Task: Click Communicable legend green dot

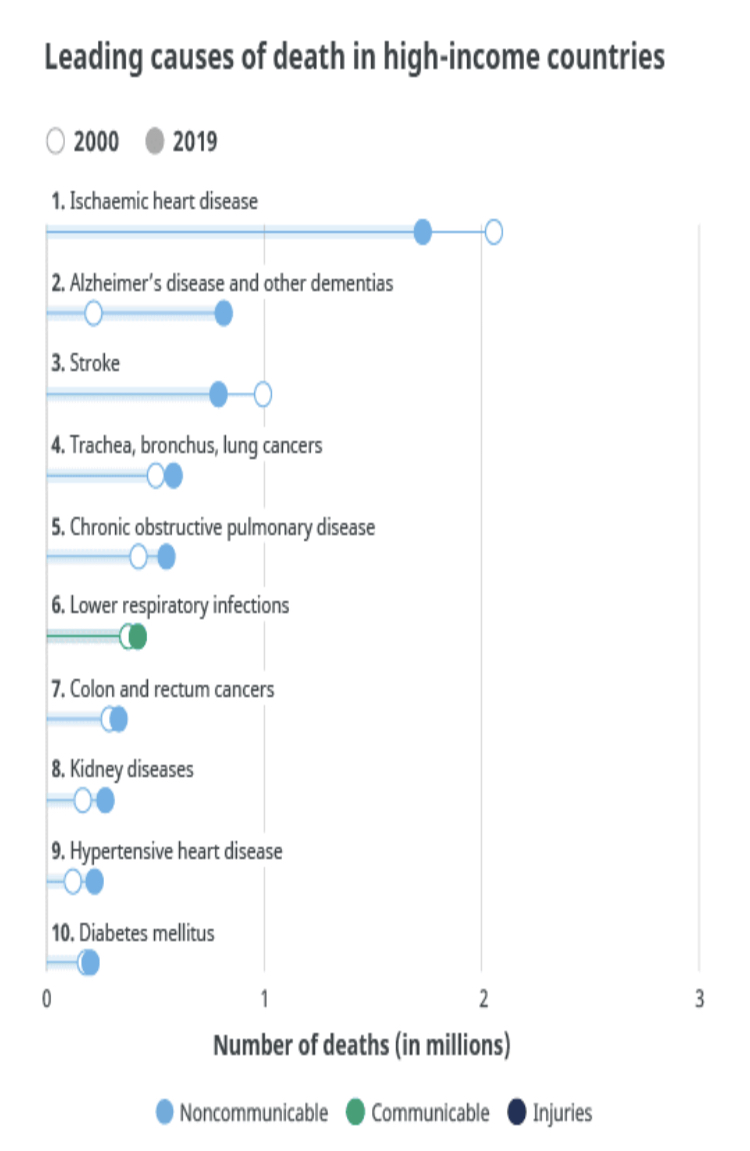Action: click(356, 1112)
